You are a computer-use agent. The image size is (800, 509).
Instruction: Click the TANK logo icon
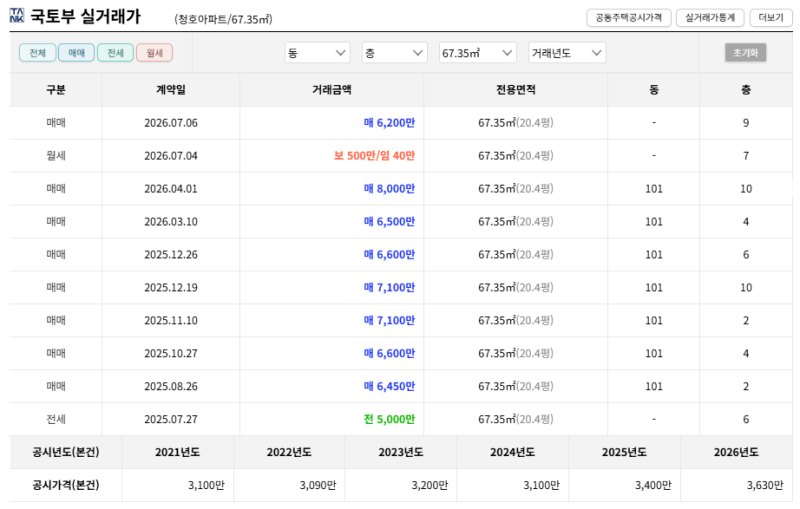coord(17,16)
